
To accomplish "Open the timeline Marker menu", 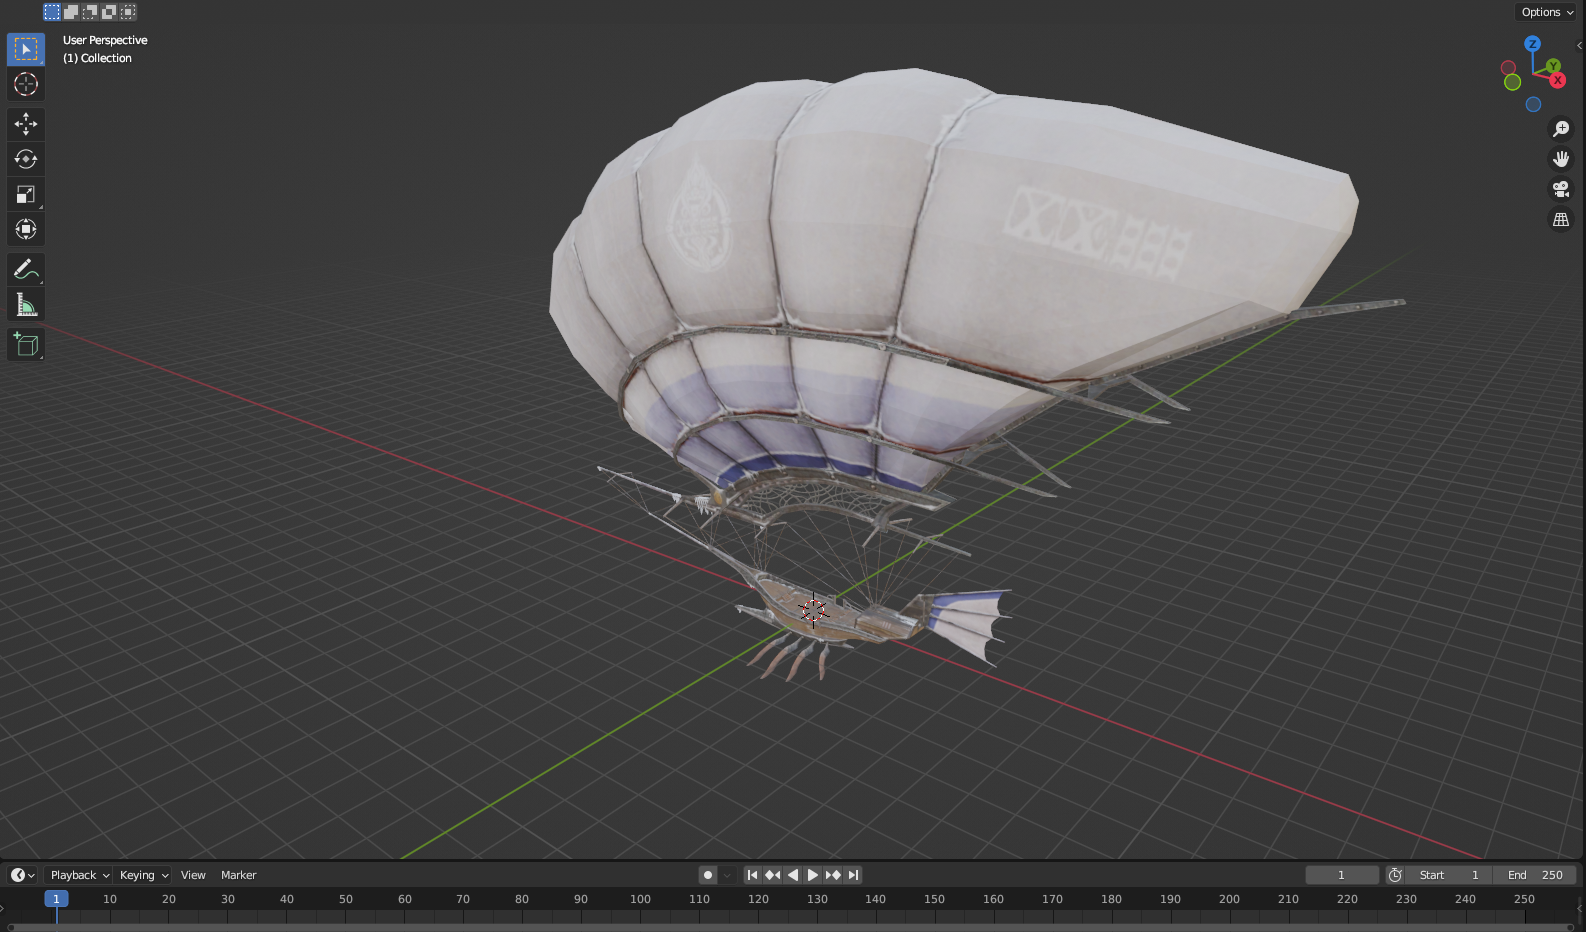I will [239, 875].
